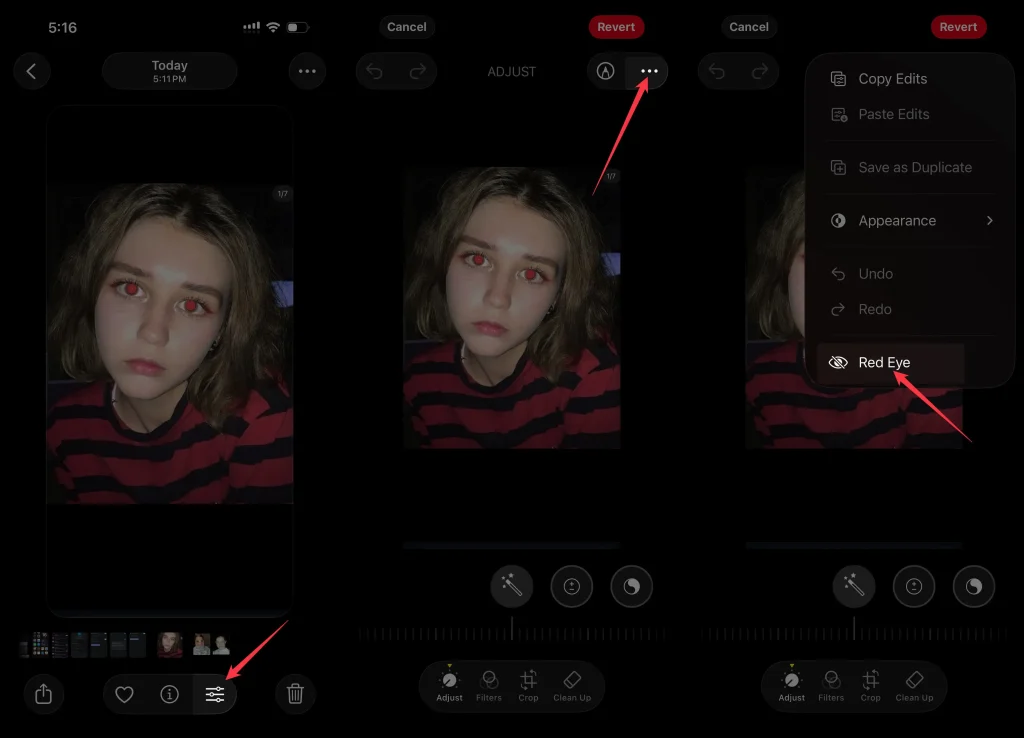Open the three-dot menu in the edit toolbar

pyautogui.click(x=648, y=71)
